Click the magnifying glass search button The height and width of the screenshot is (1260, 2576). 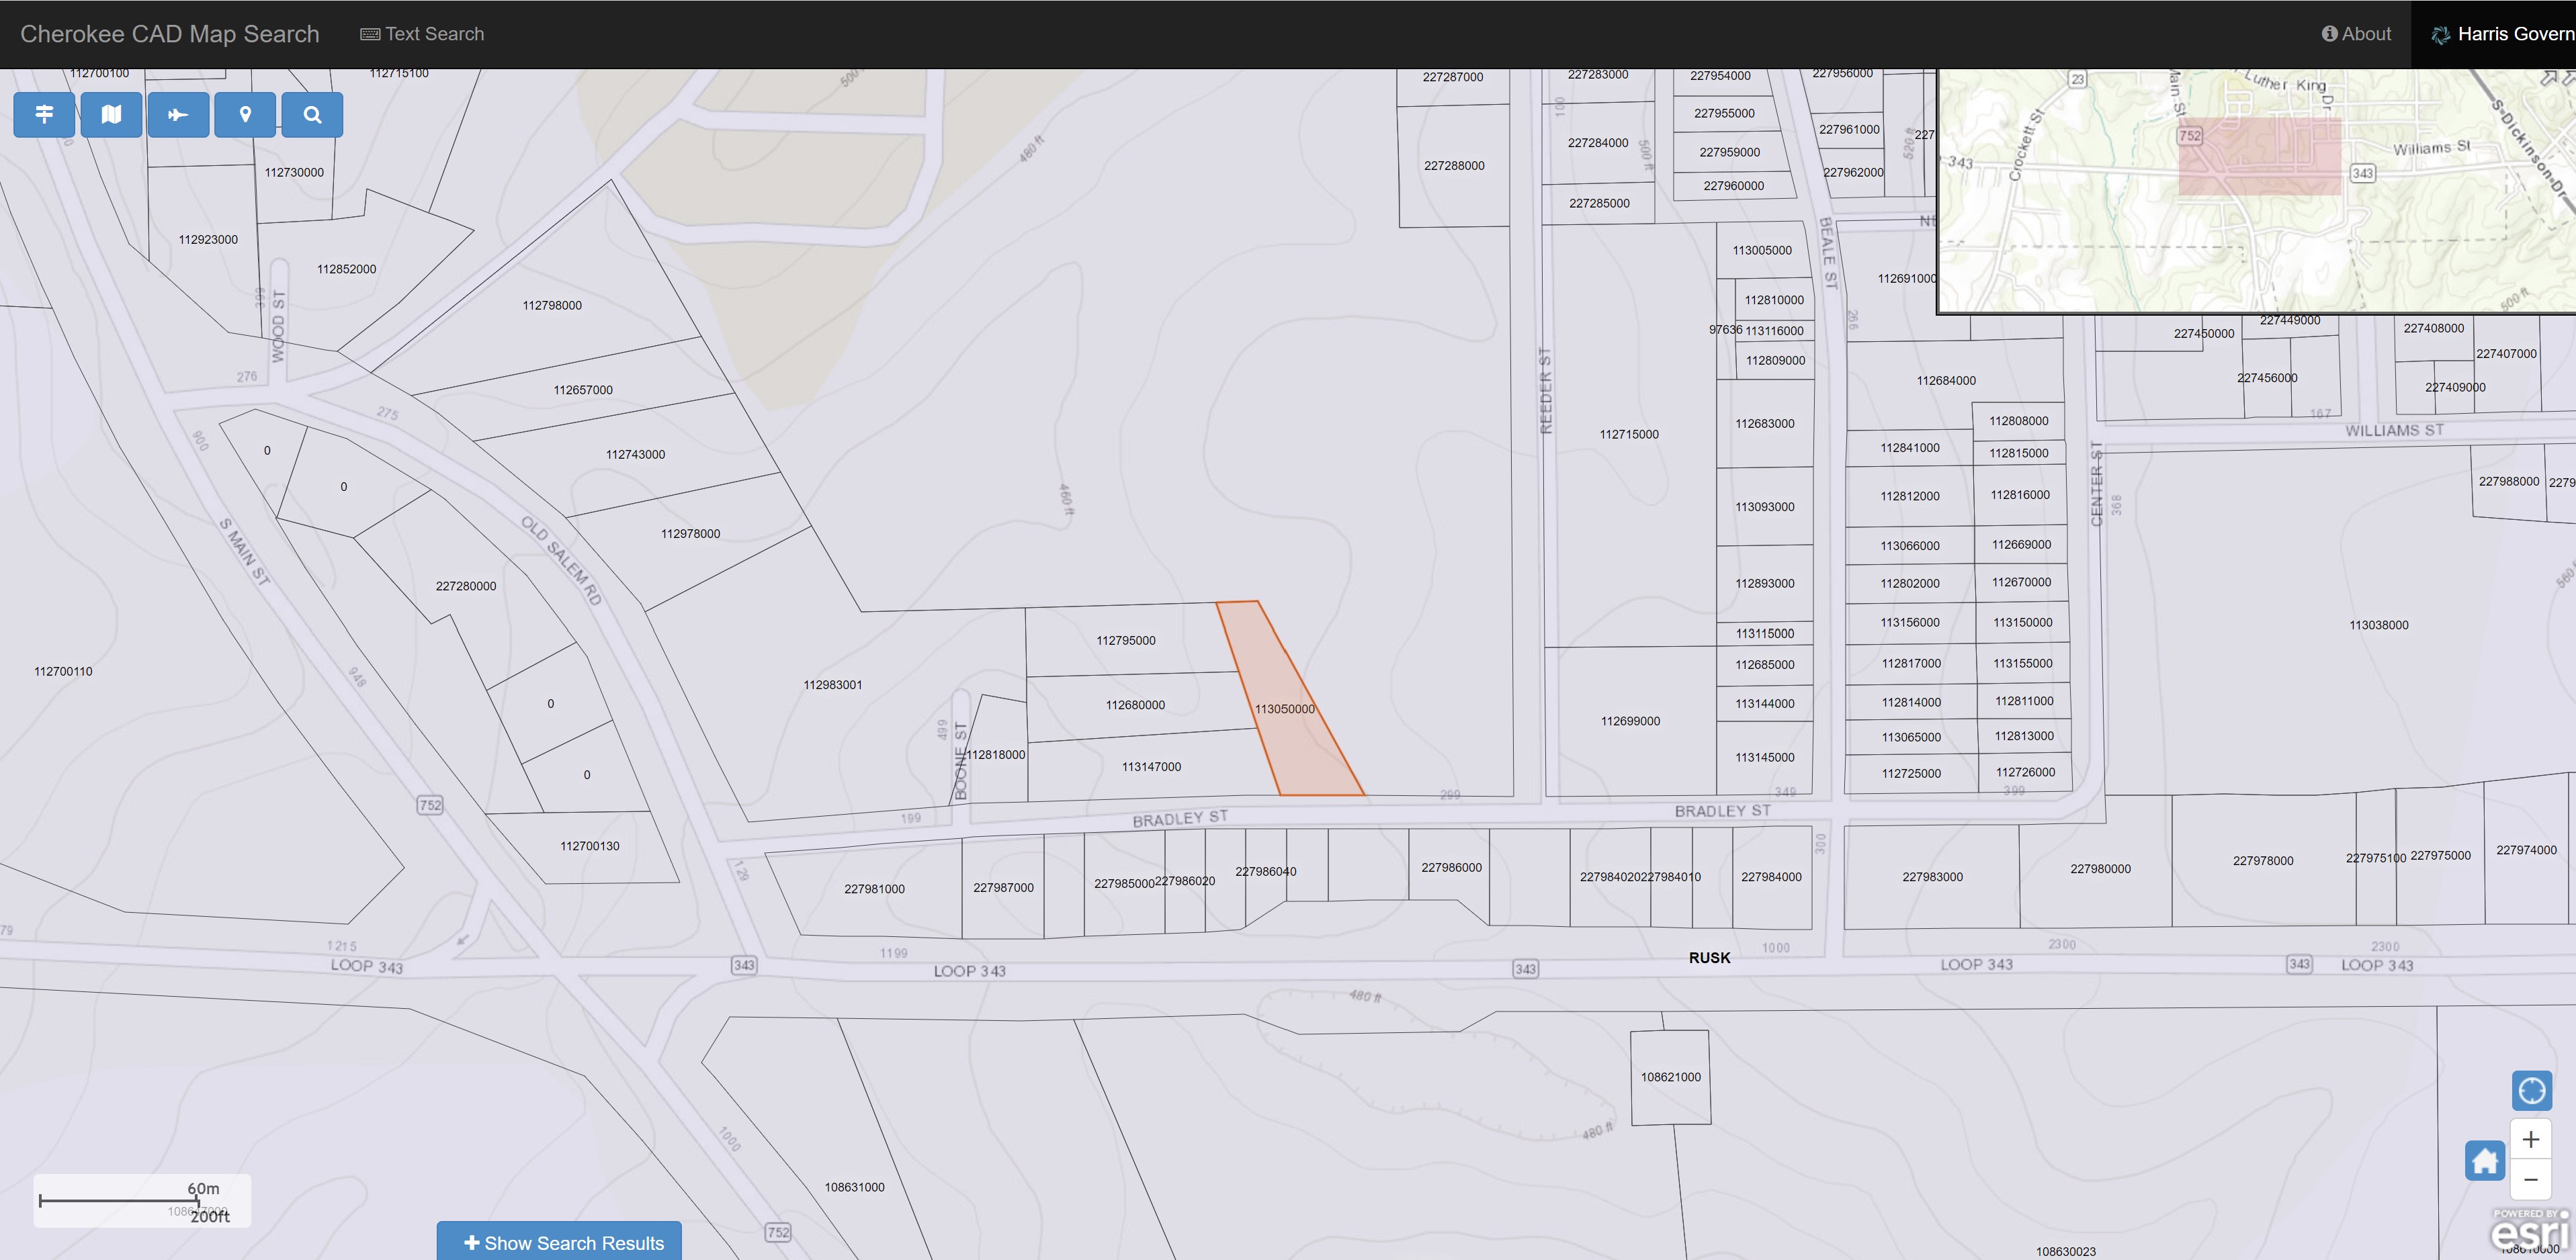point(312,114)
